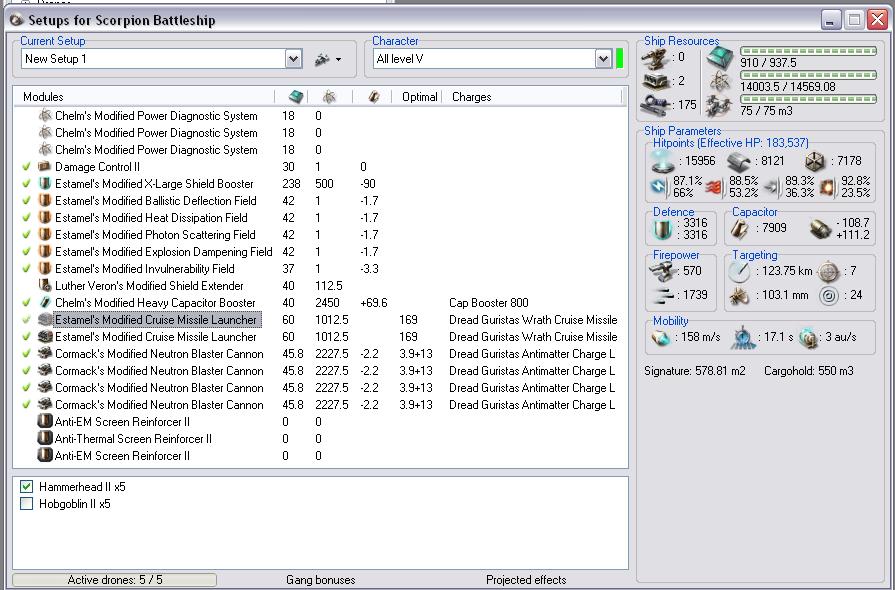Minimize the Setups for Scorpion Battleship window
Image resolution: width=895 pixels, height=590 pixels.
pyautogui.click(x=831, y=20)
